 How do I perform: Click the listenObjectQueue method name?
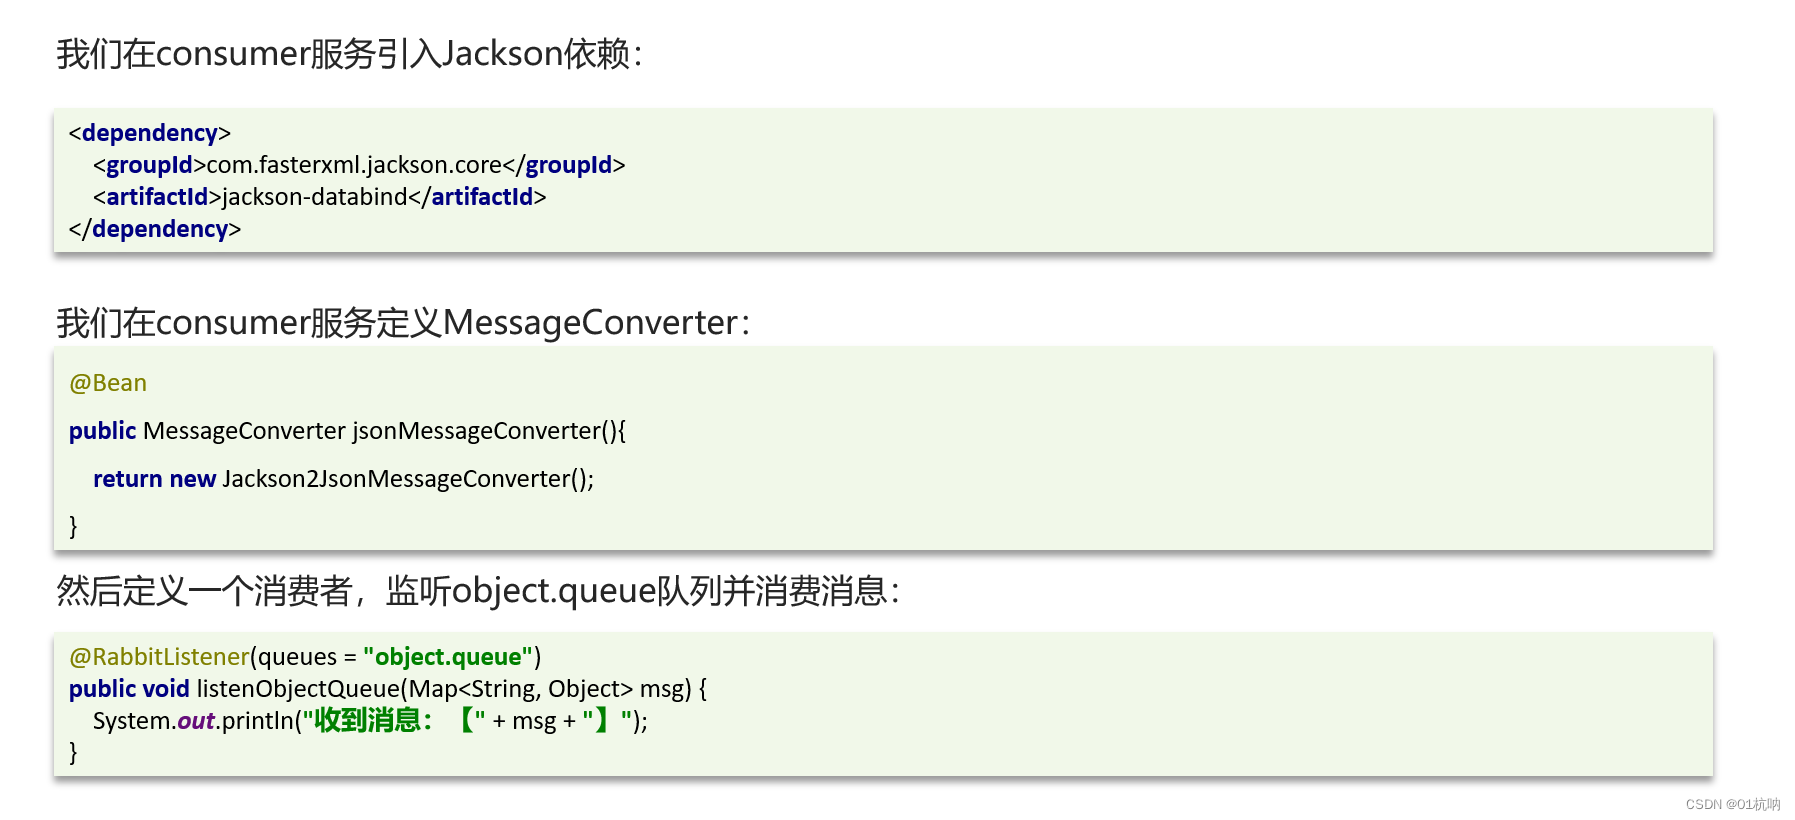(298, 689)
